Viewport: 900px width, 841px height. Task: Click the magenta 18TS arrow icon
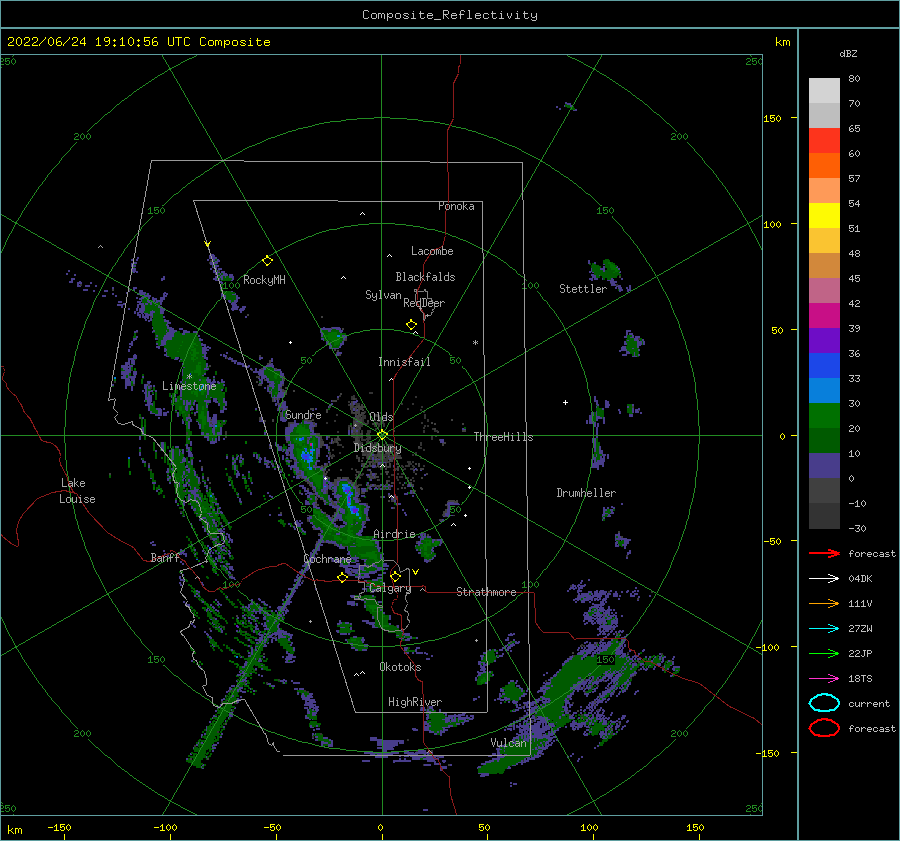[x=824, y=679]
